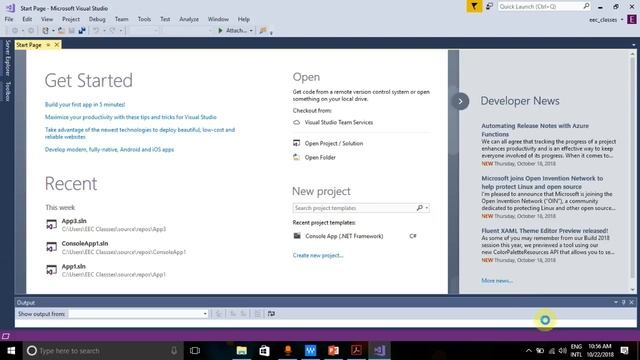Click Open Folder
The width and height of the screenshot is (640, 360).
(x=314, y=157)
